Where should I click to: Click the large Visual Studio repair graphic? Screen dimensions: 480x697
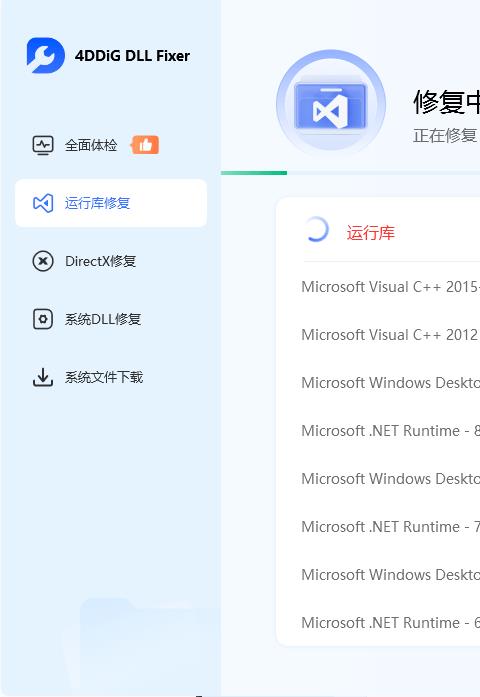click(331, 105)
